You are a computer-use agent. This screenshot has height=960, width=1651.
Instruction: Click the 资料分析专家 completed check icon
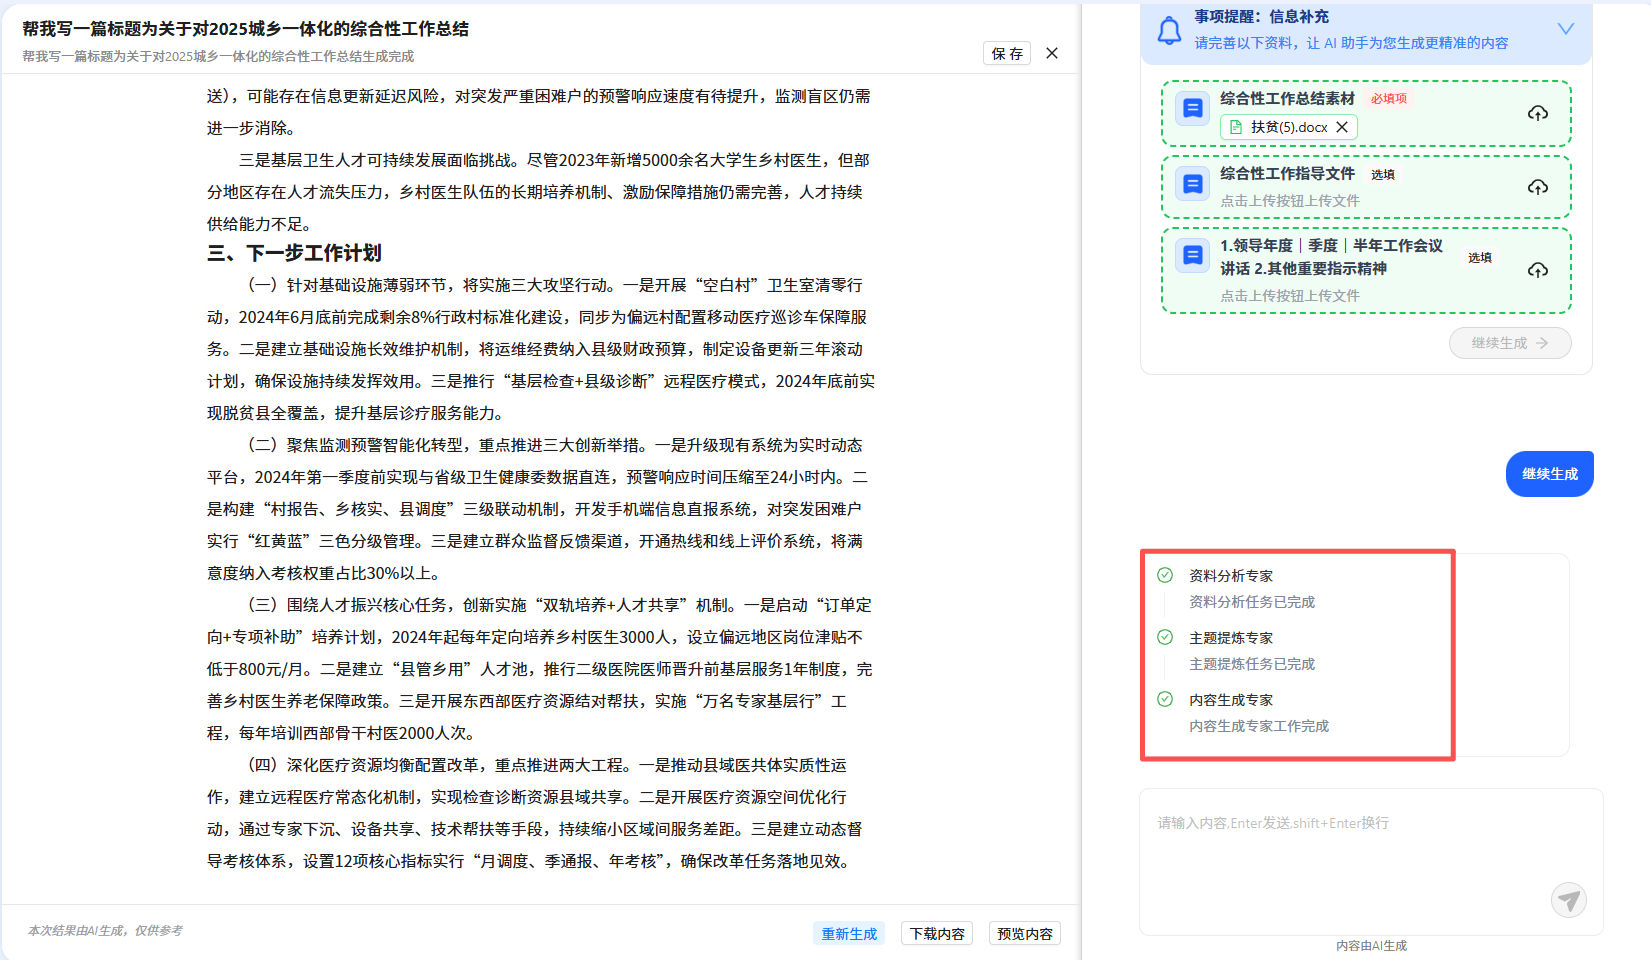click(x=1165, y=575)
